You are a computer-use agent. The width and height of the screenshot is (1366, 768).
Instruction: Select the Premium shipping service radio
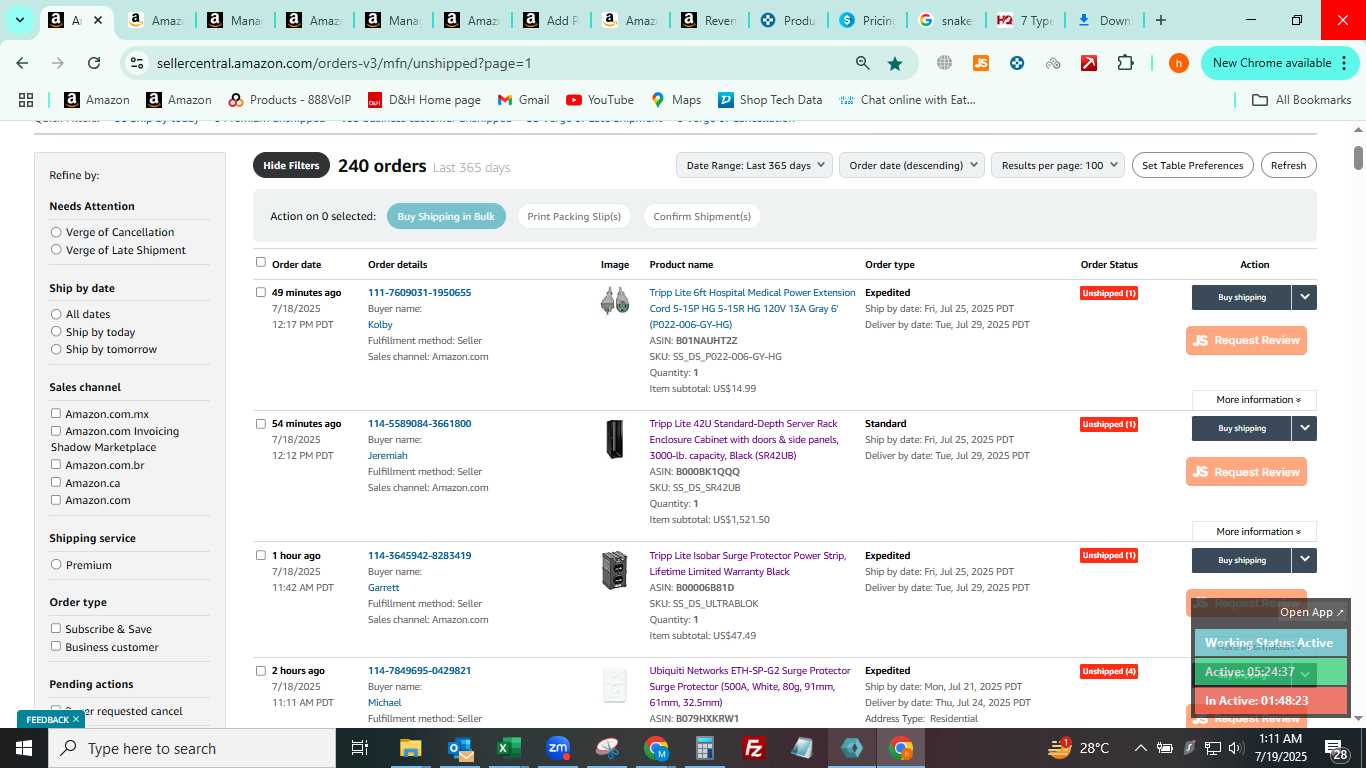pos(56,565)
